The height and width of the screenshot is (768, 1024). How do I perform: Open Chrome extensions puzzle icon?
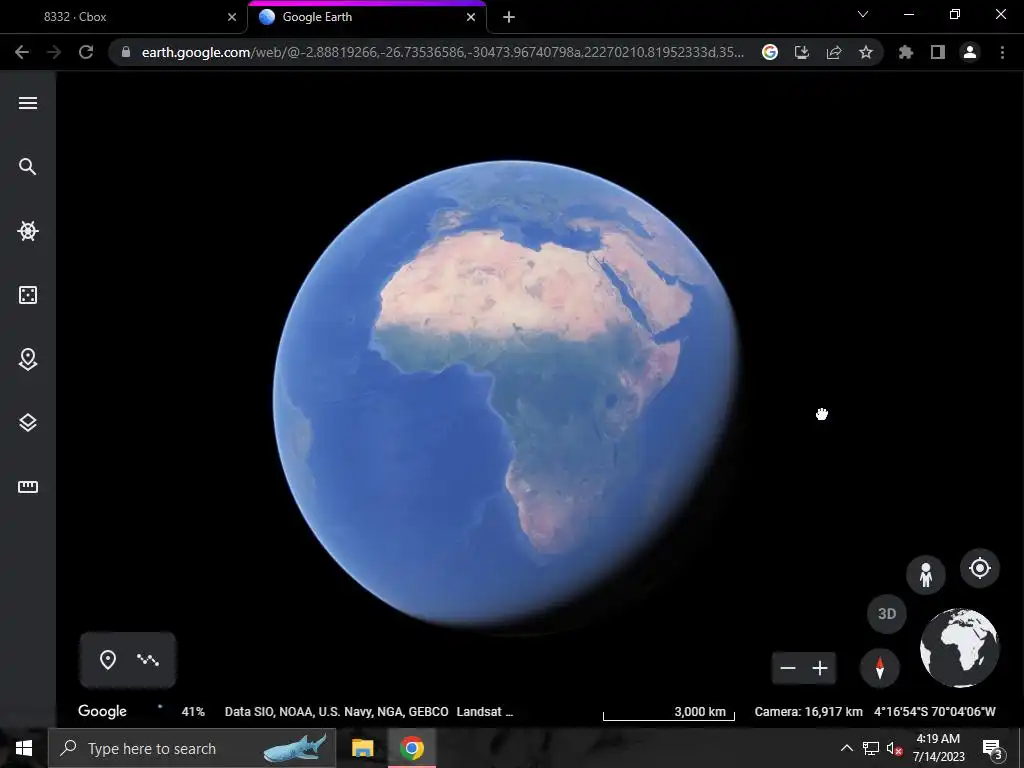[906, 52]
